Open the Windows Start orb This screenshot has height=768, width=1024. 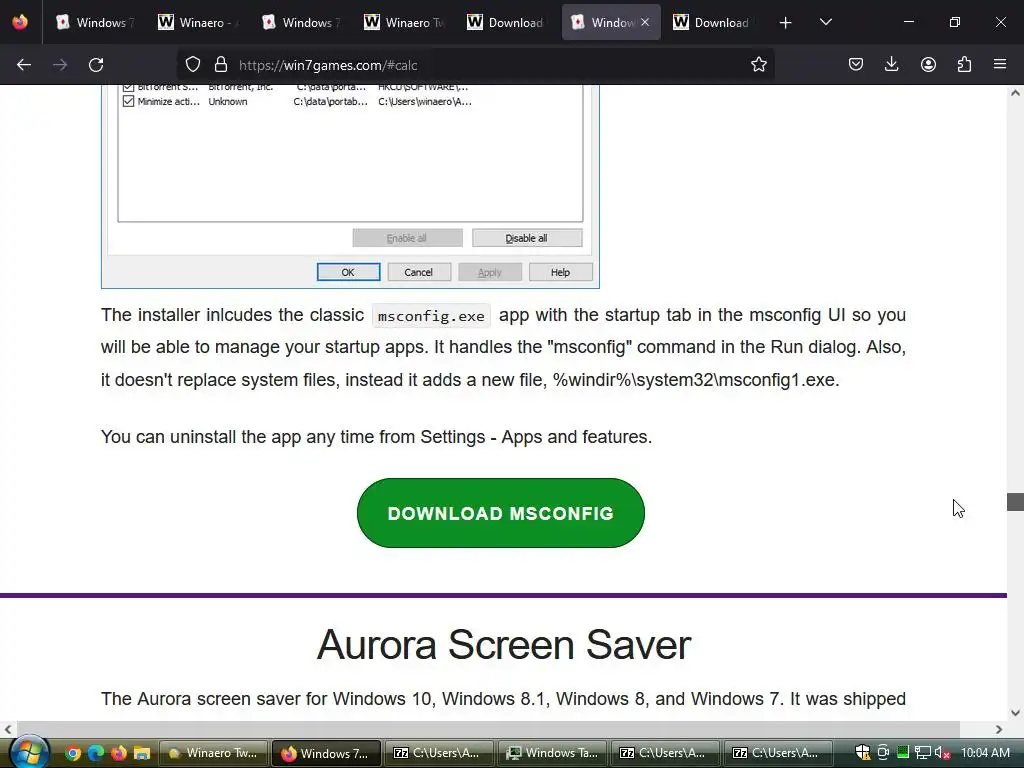[x=29, y=752]
